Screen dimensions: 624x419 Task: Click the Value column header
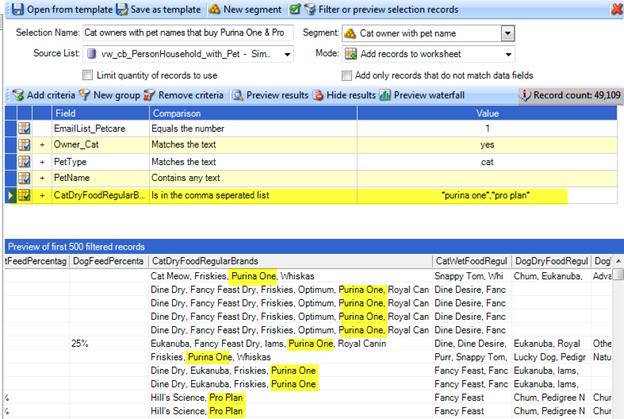click(x=487, y=113)
